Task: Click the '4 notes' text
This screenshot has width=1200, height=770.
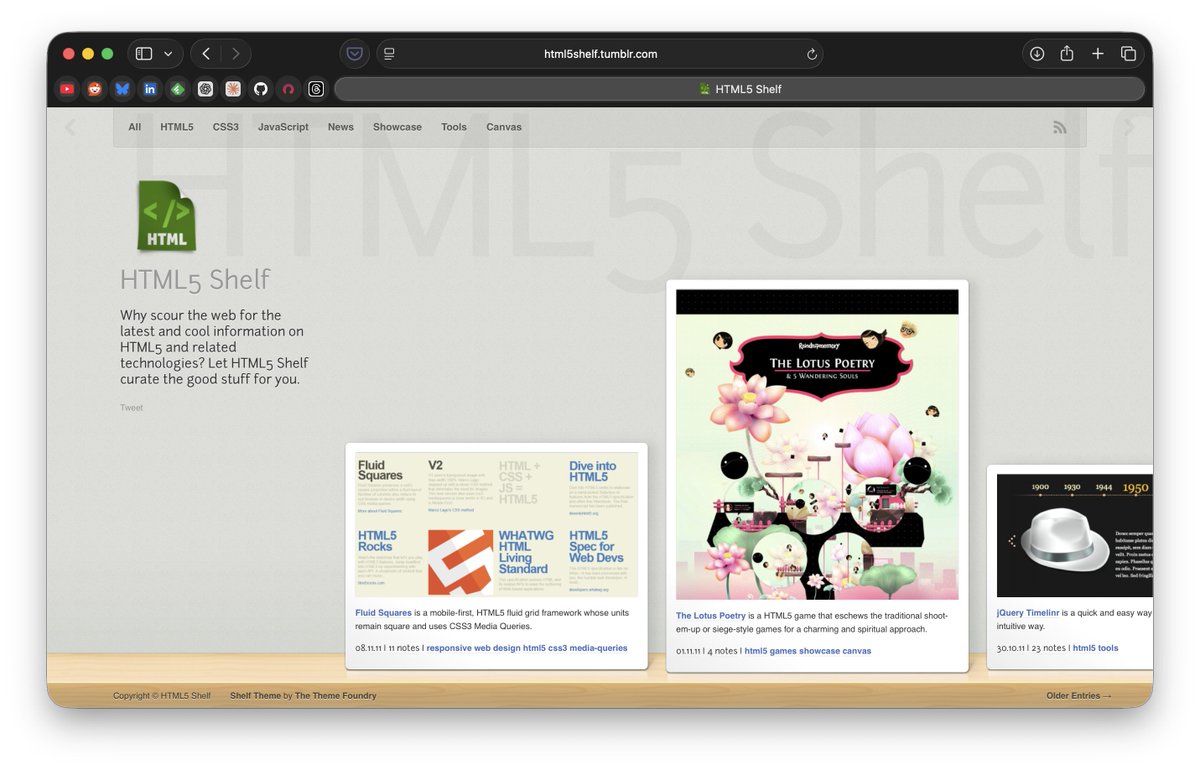Action: [x=722, y=651]
